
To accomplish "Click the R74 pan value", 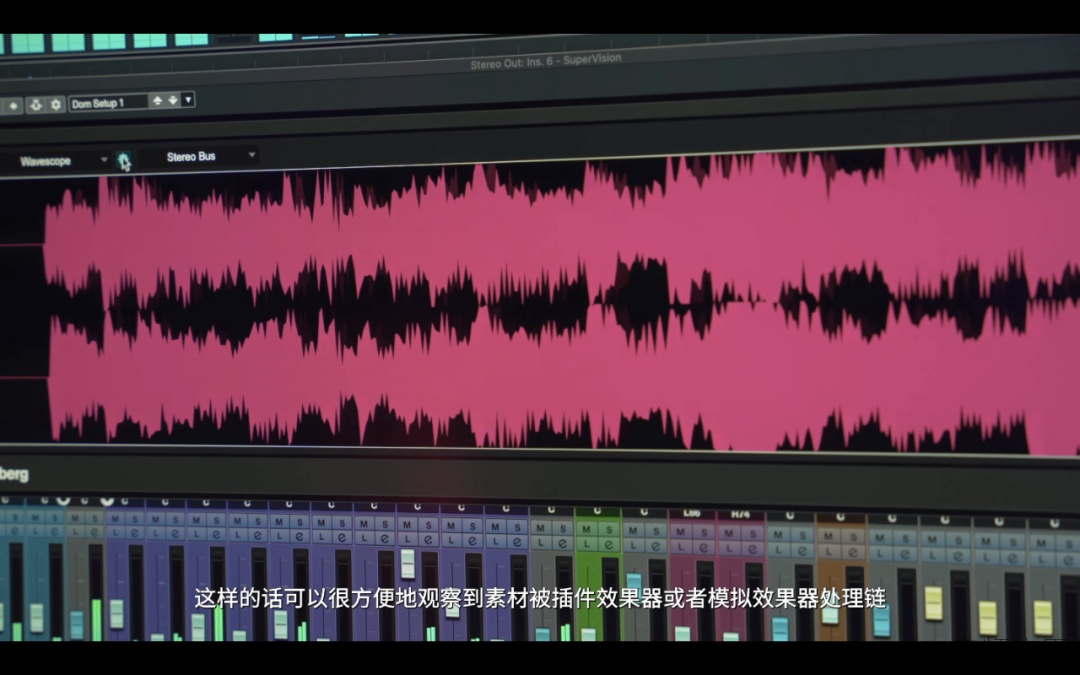I will pos(740,515).
